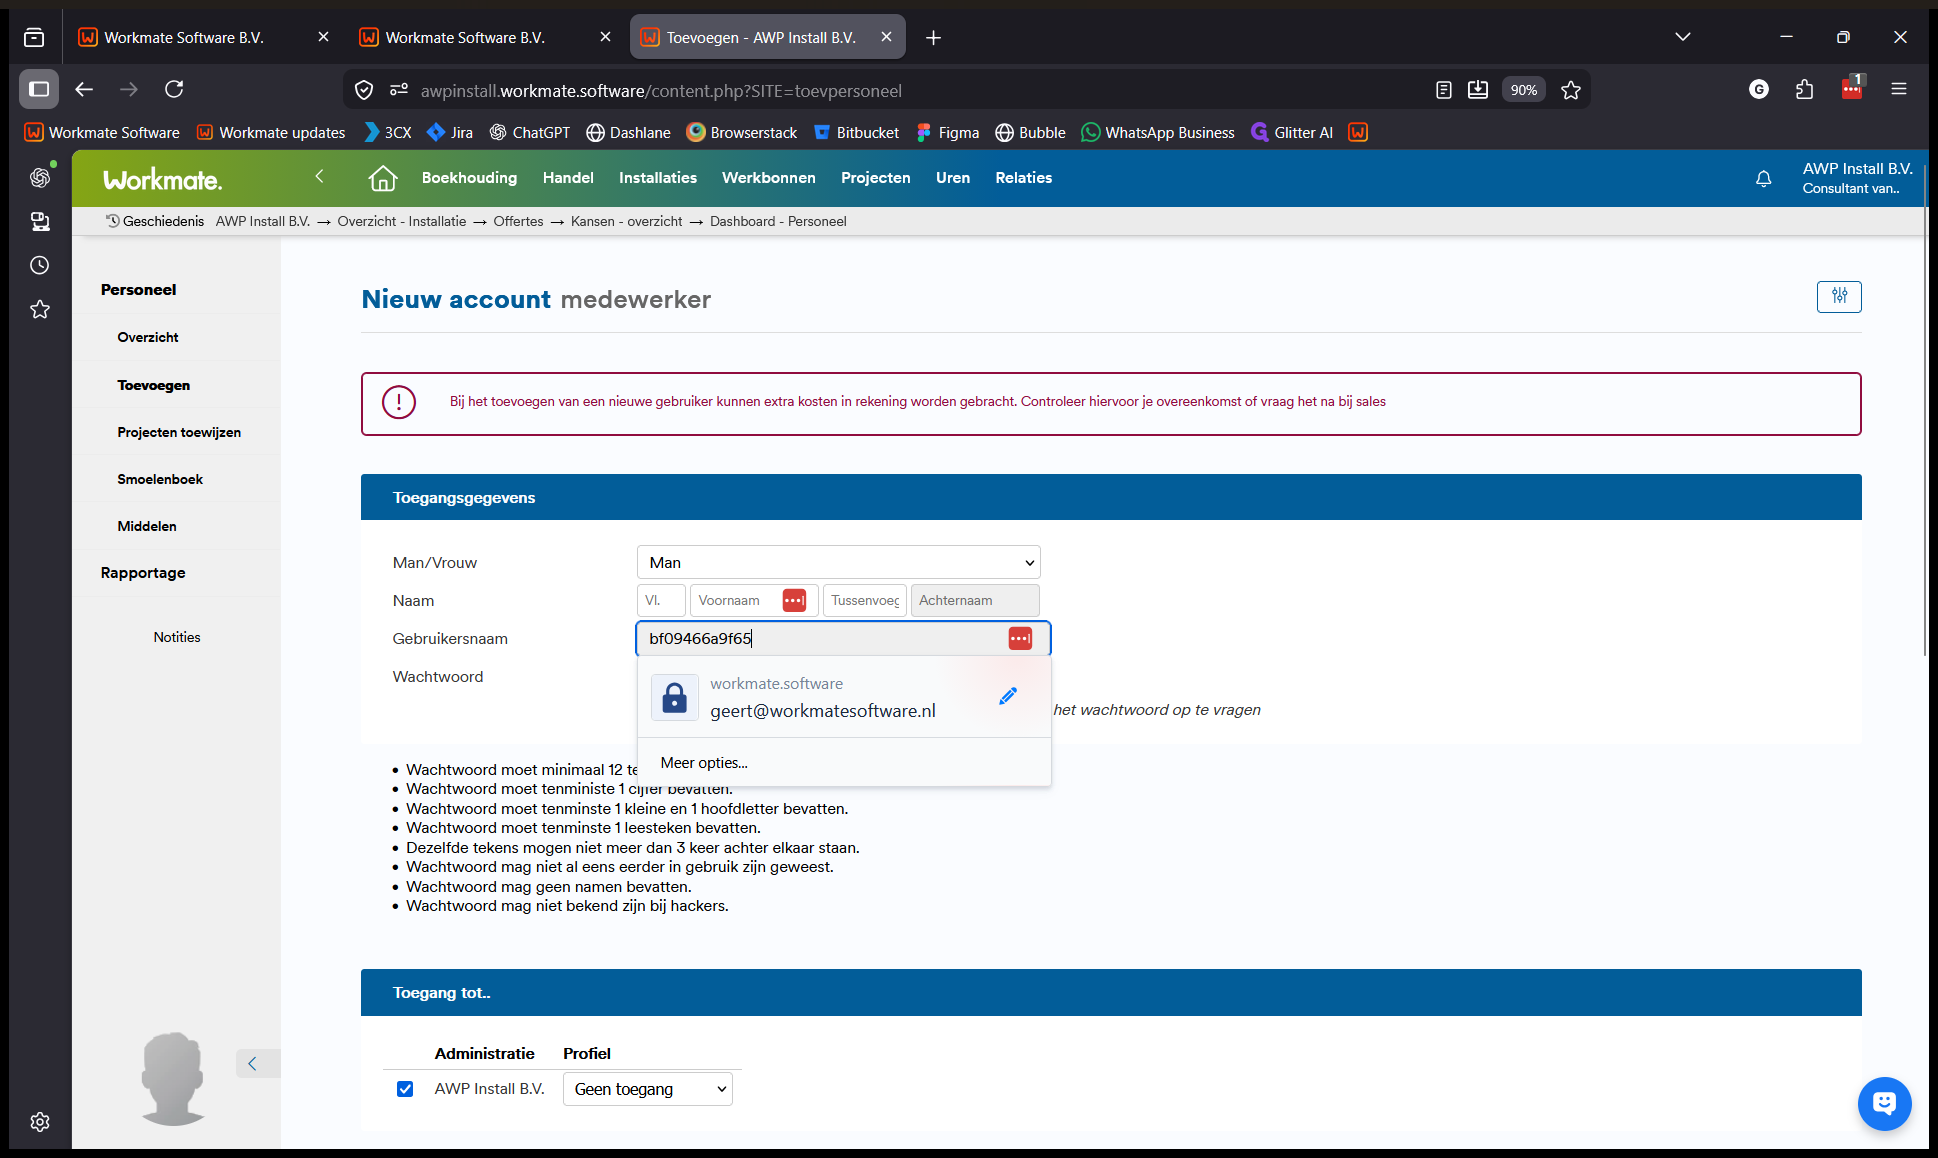This screenshot has height=1158, width=1938.
Task: Open sidebar settings gear
Action: point(40,1122)
